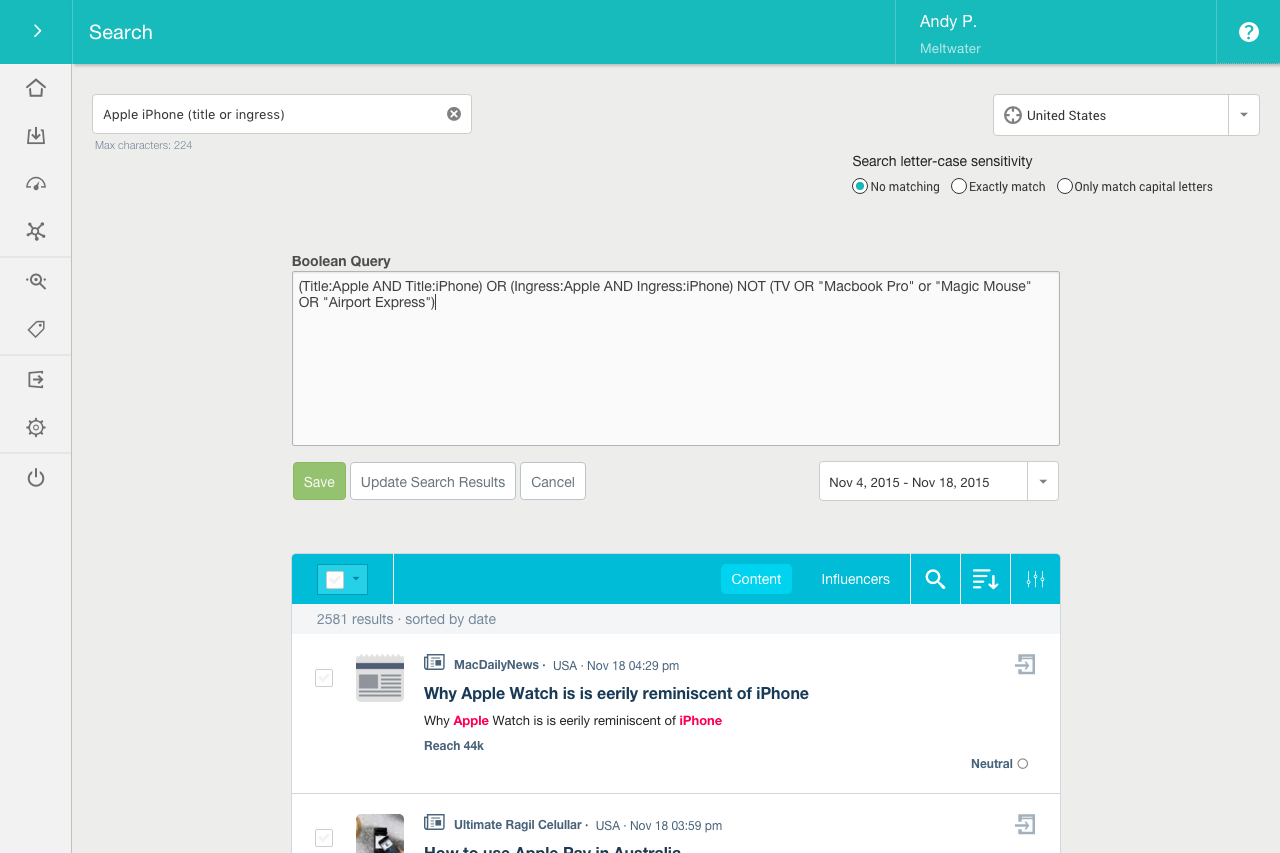Viewport: 1280px width, 853px height.
Task: Click the Max characters: 224 text
Action: [144, 145]
